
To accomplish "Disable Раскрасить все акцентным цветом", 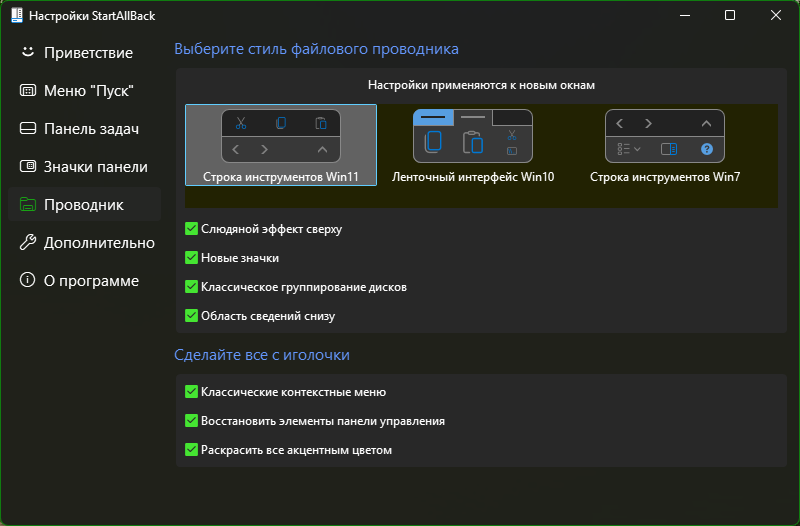I will [x=191, y=450].
